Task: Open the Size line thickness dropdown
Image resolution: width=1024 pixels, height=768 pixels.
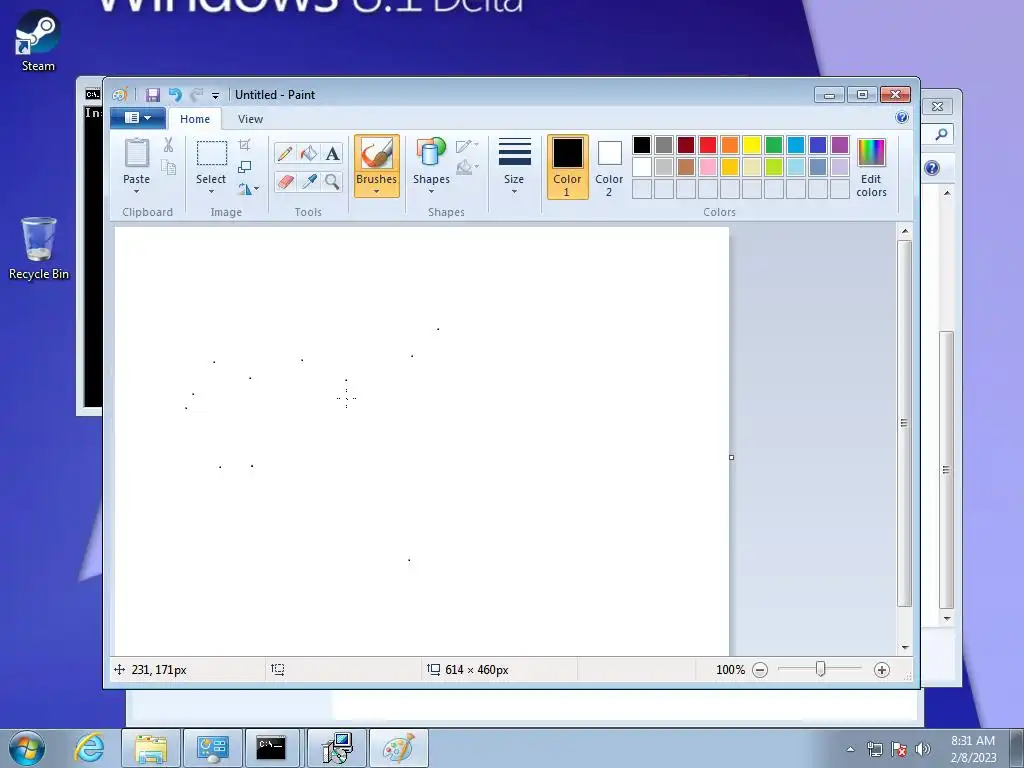Action: pos(515,166)
